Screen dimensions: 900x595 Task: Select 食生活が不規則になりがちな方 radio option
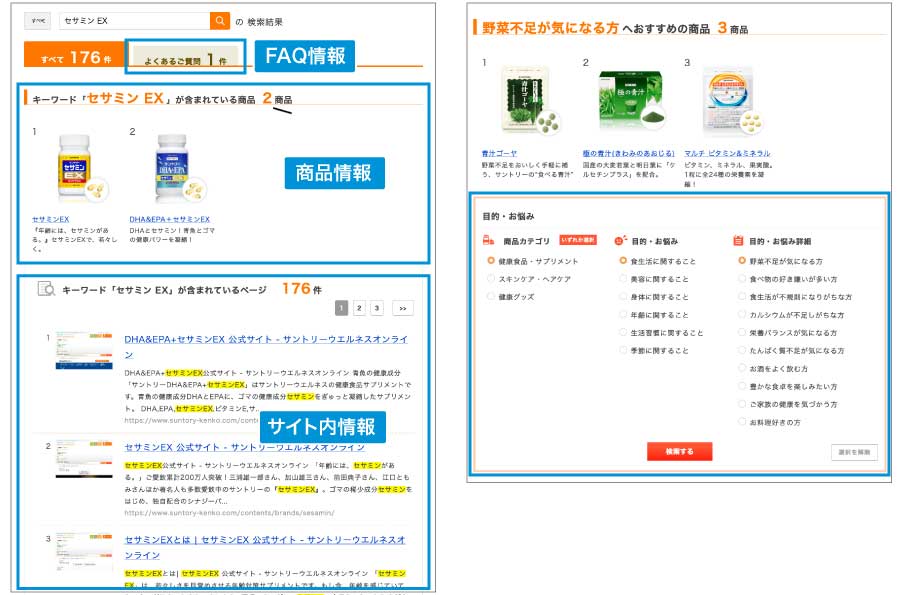click(742, 297)
